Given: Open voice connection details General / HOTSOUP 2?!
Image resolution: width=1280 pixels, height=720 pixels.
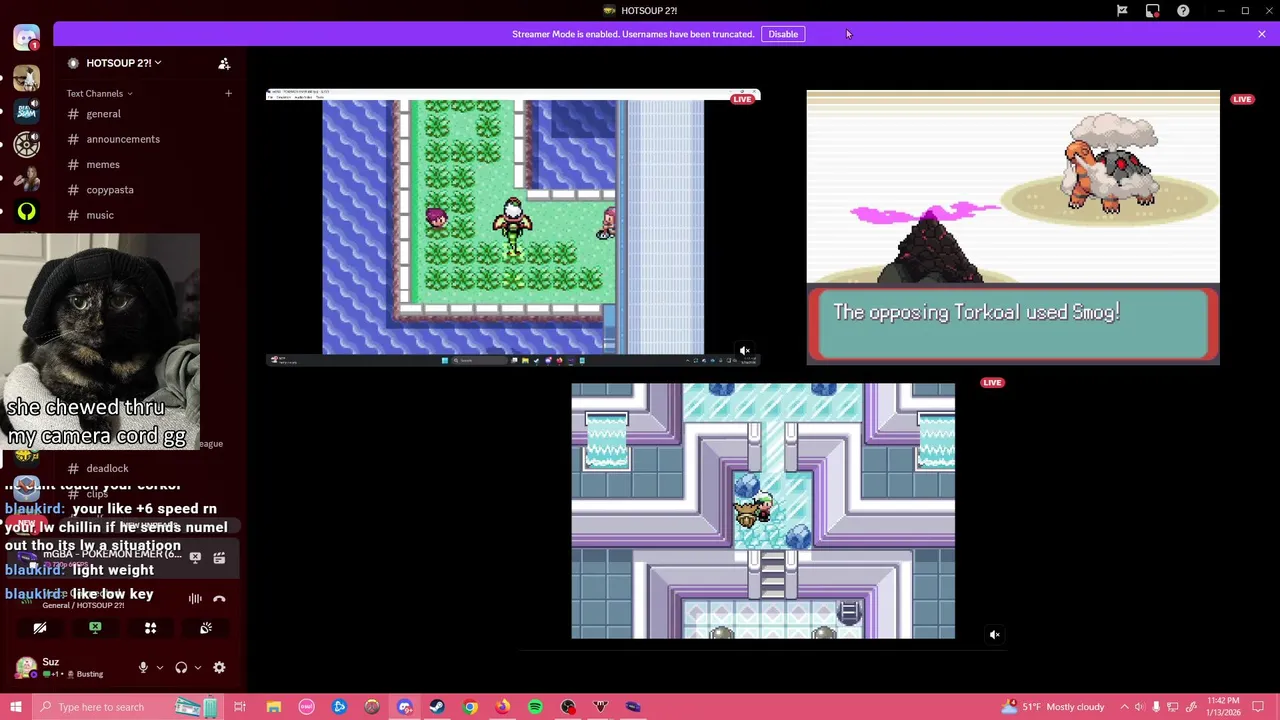Looking at the screenshot, I should 84,605.
